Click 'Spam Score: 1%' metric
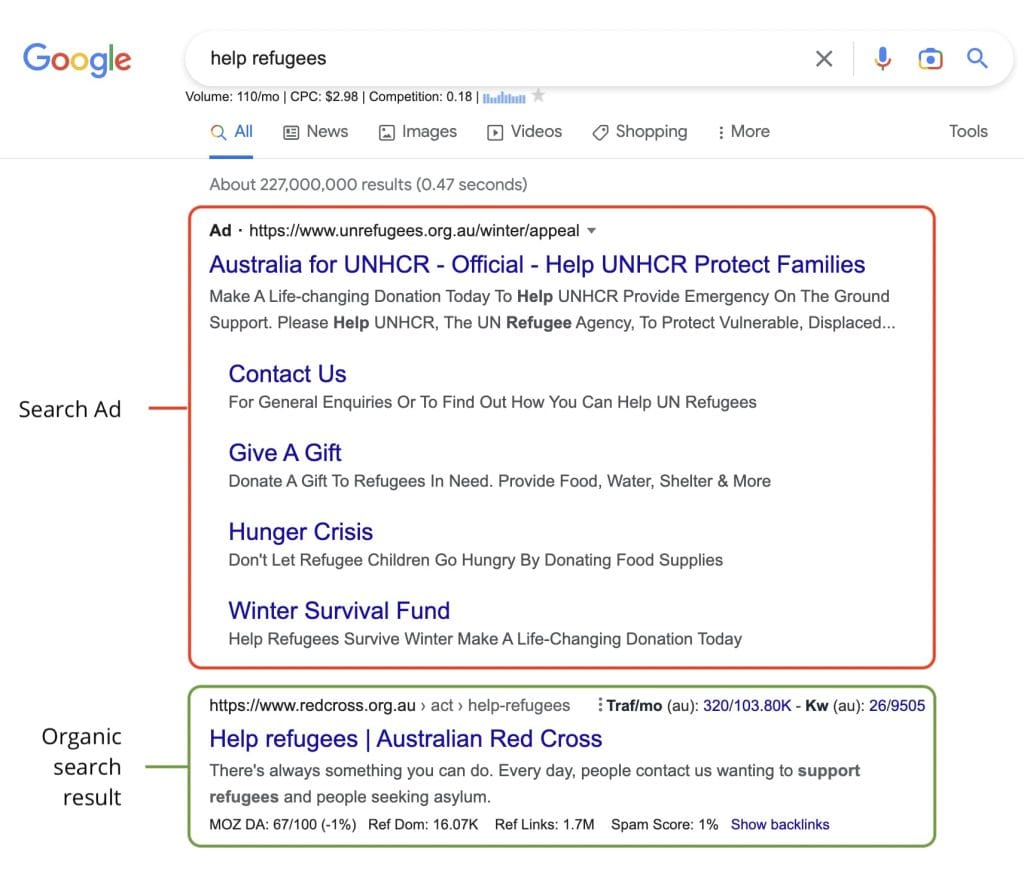Image resolution: width=1024 pixels, height=885 pixels. [x=664, y=824]
